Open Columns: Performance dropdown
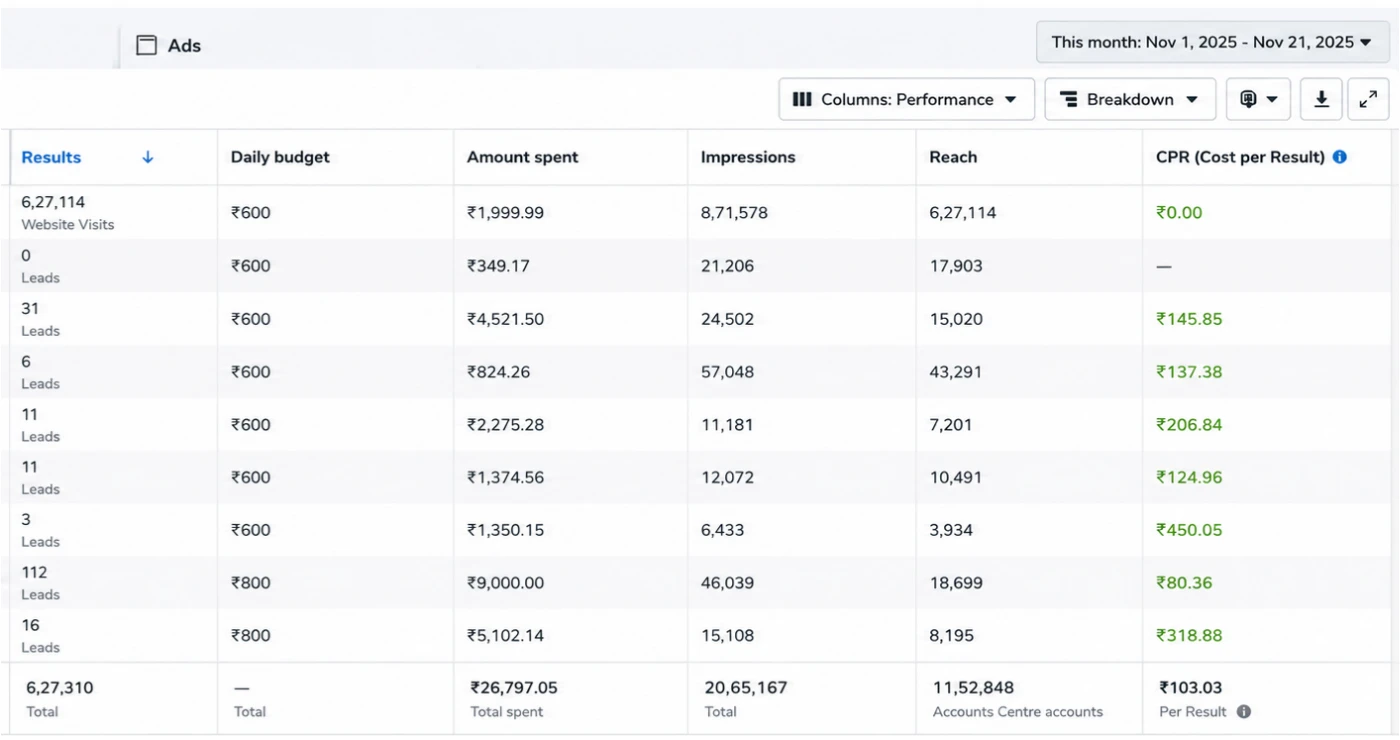Screen dimensions: 1400x740 click(x=906, y=99)
